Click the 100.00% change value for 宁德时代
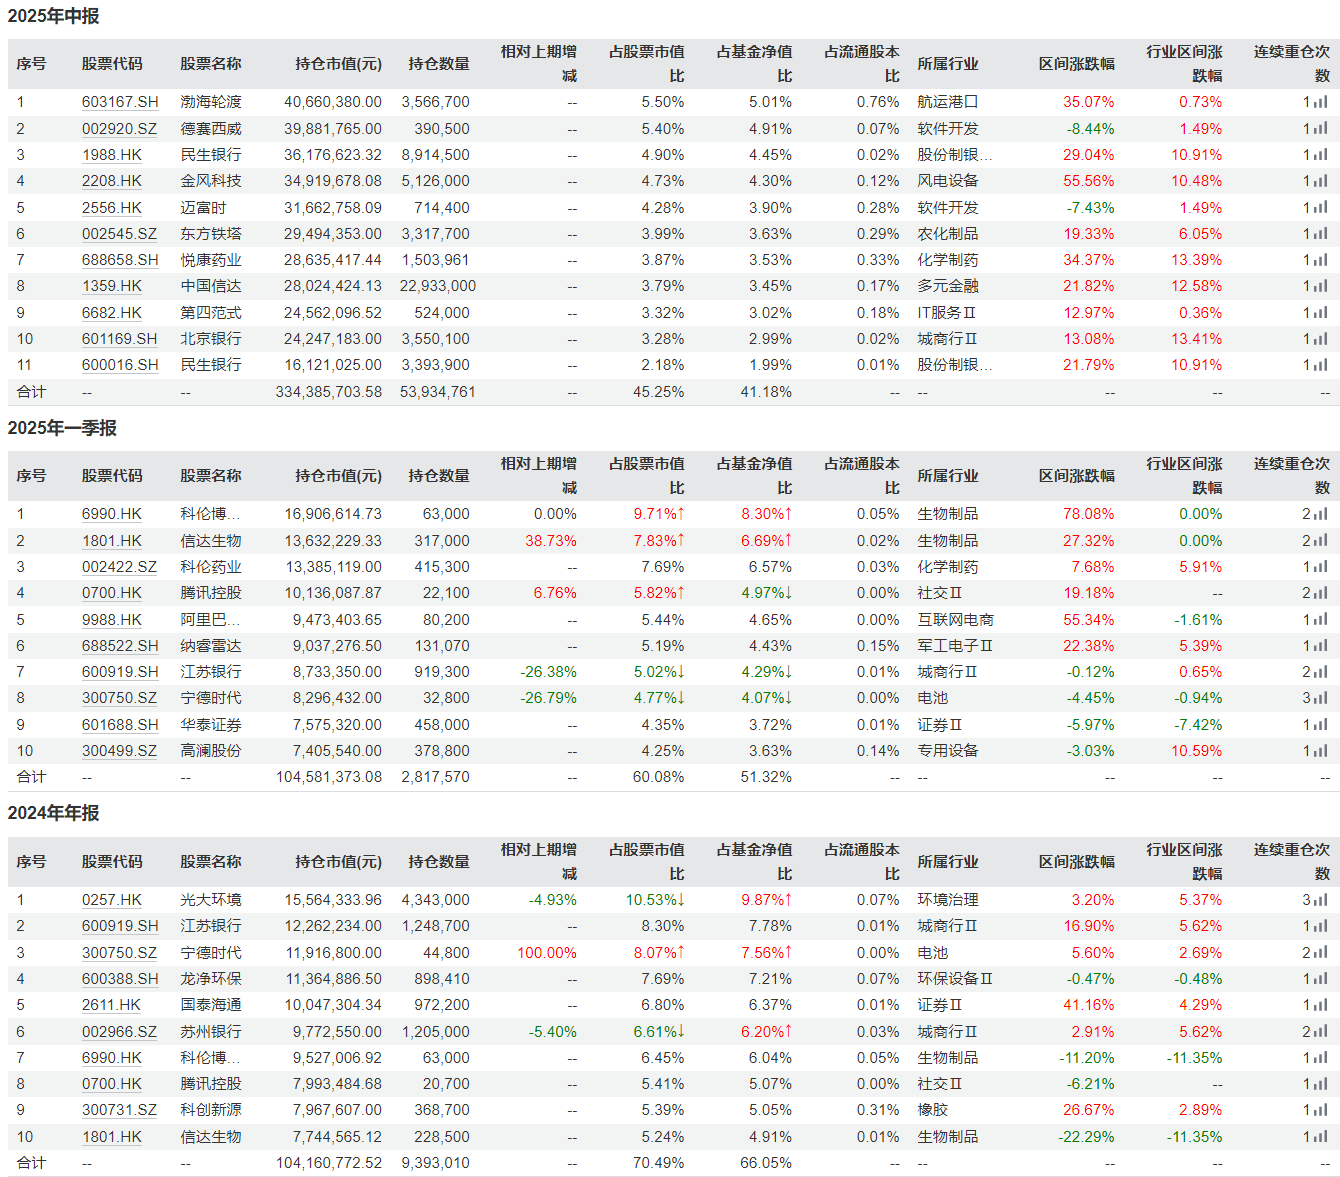Screen dimensions: 1340x1177 tap(547, 953)
